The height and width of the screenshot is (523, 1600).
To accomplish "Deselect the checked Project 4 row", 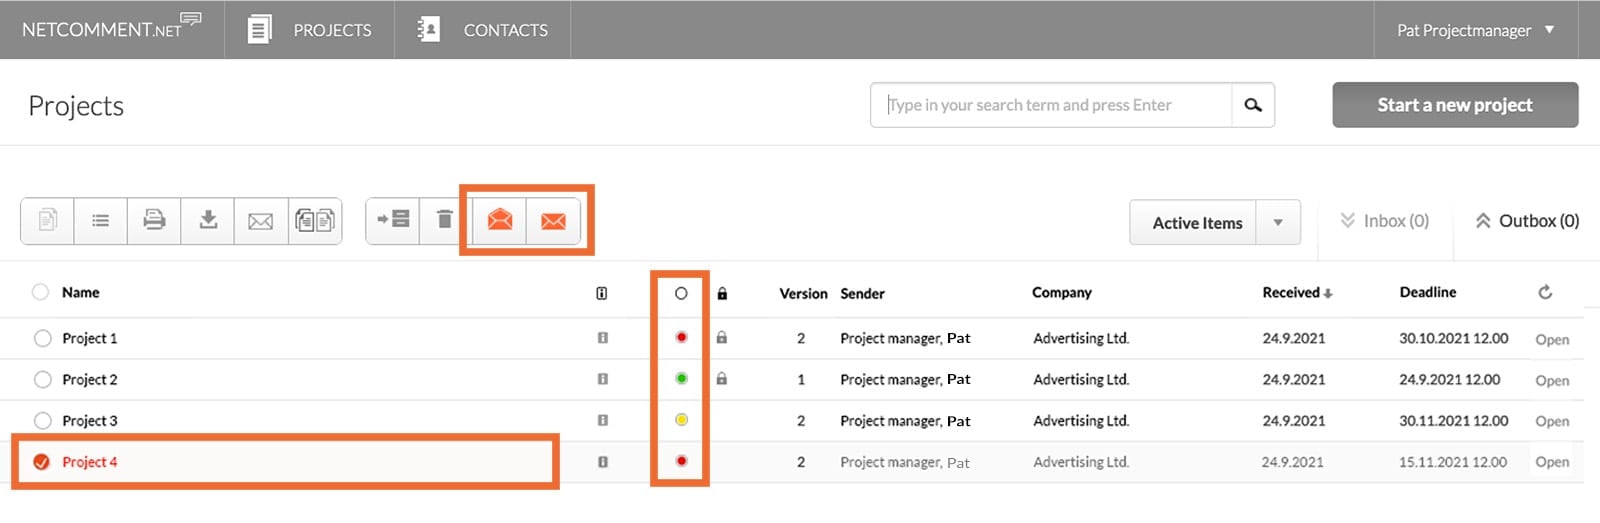I will click(x=42, y=462).
